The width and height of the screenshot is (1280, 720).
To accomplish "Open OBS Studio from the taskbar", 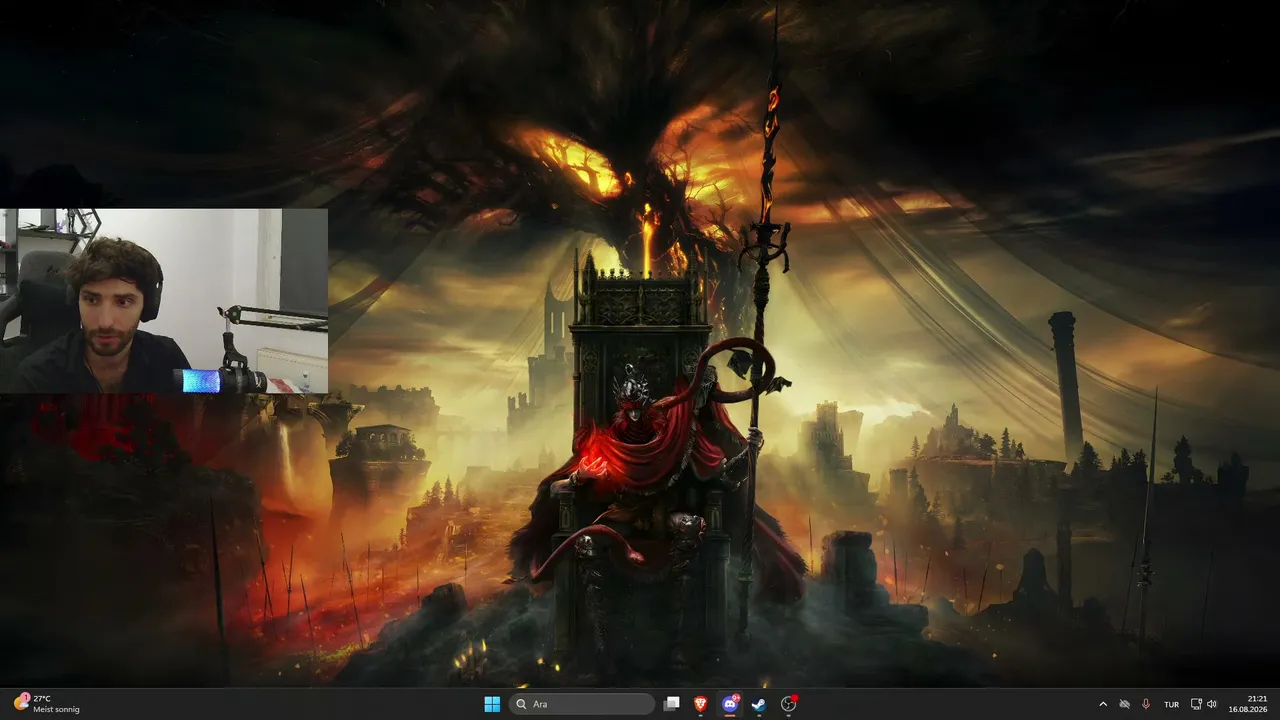I will pyautogui.click(x=789, y=704).
